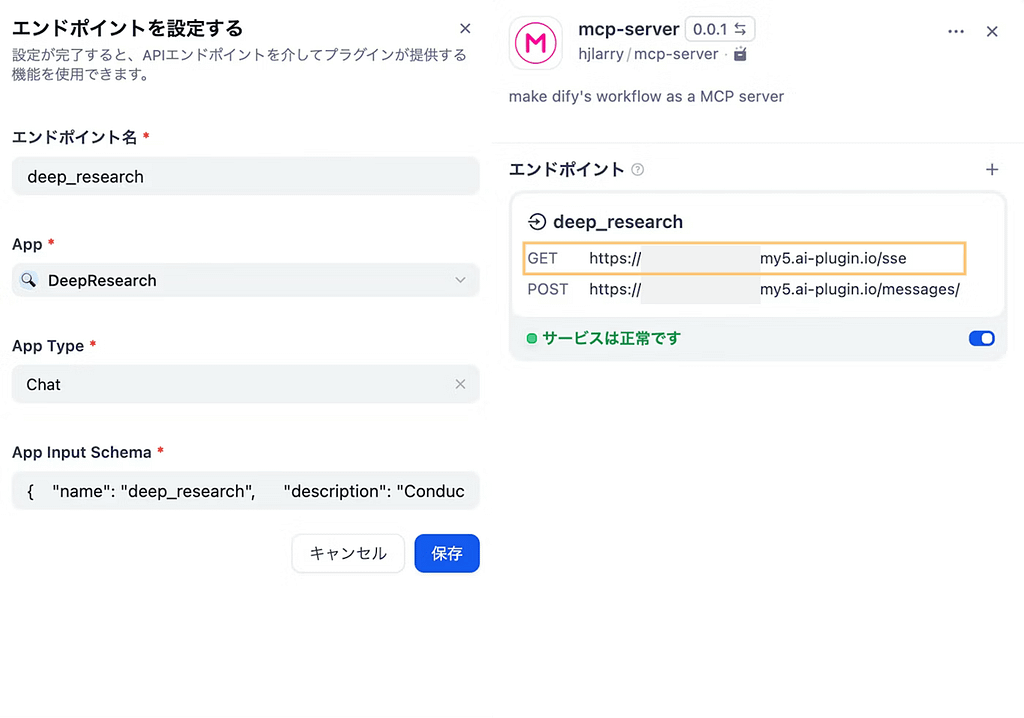The width and height of the screenshot is (1024, 718).
Task: Click the キャンセル cancel button
Action: (347, 553)
